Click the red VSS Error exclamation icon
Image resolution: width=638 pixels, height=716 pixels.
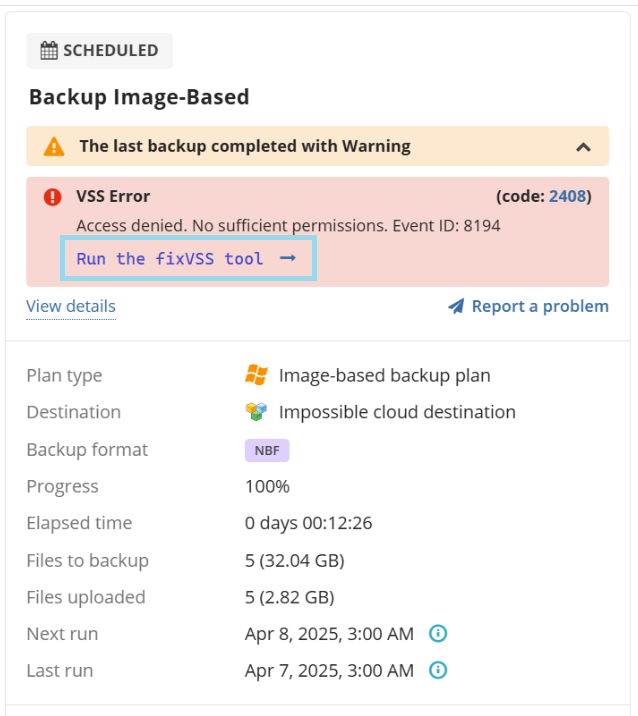pos(53,197)
